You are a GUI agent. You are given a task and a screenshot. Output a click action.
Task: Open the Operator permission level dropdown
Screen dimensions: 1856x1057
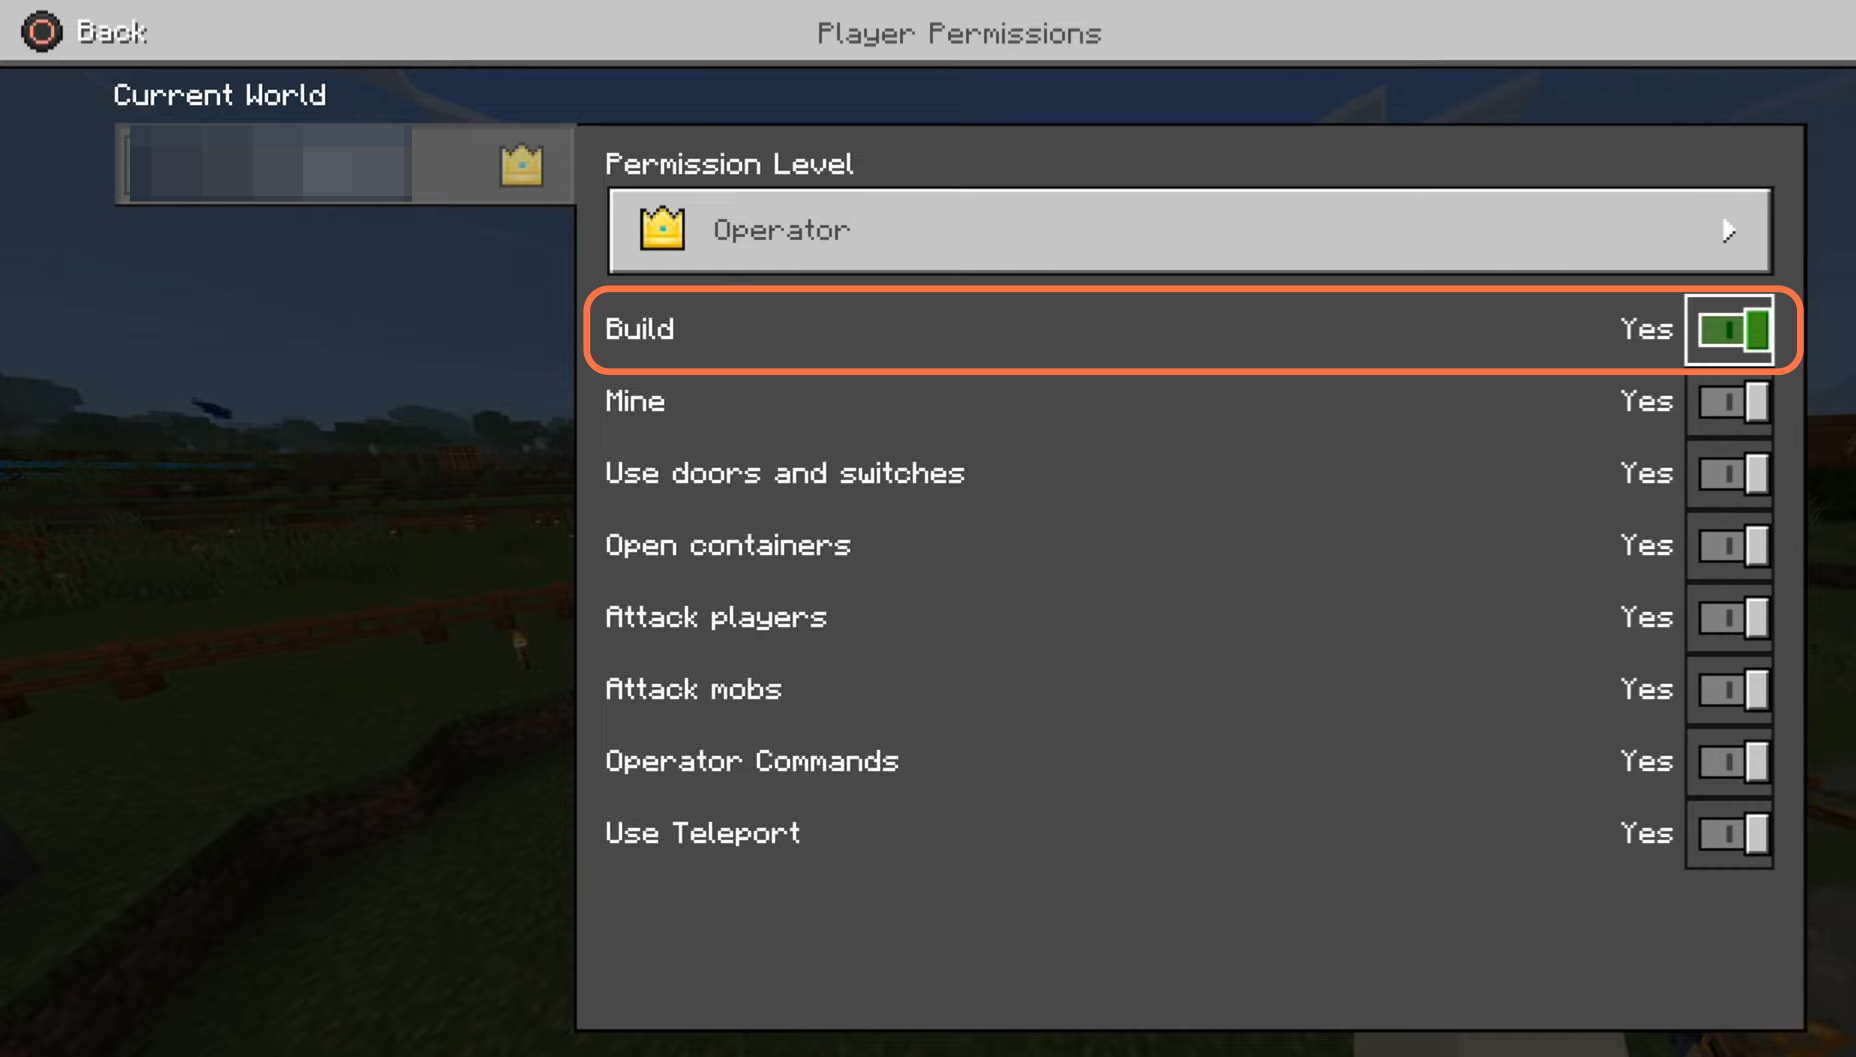[x=1190, y=231]
